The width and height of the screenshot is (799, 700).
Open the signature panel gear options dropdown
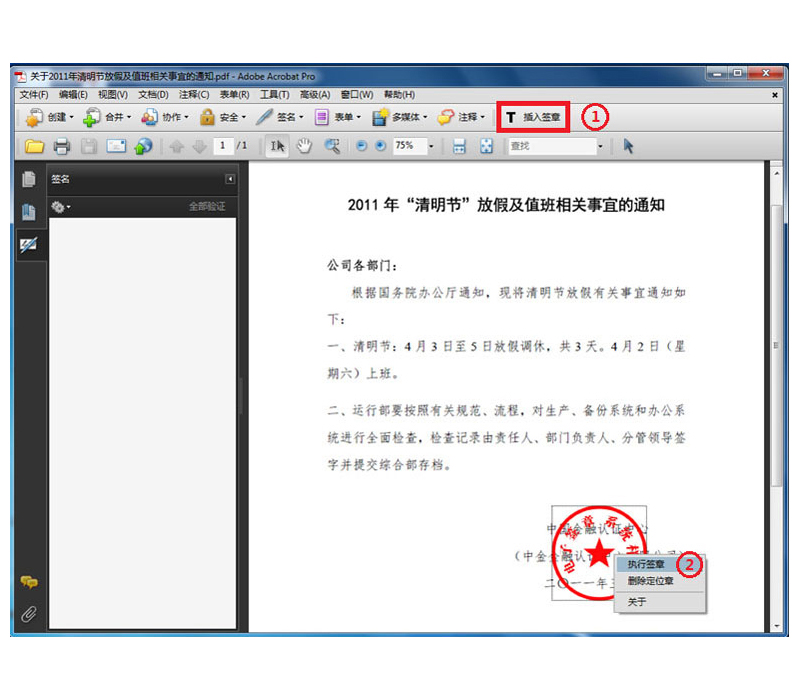pyautogui.click(x=60, y=206)
